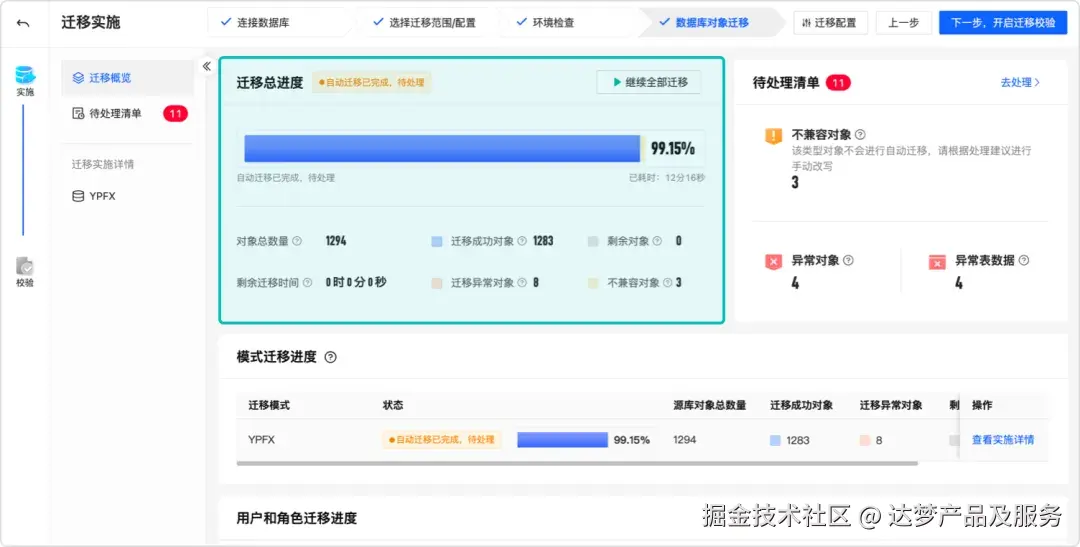Image resolution: width=1080 pixels, height=547 pixels.
Task: Open 待处理清单 in the sidebar
Action: point(115,114)
